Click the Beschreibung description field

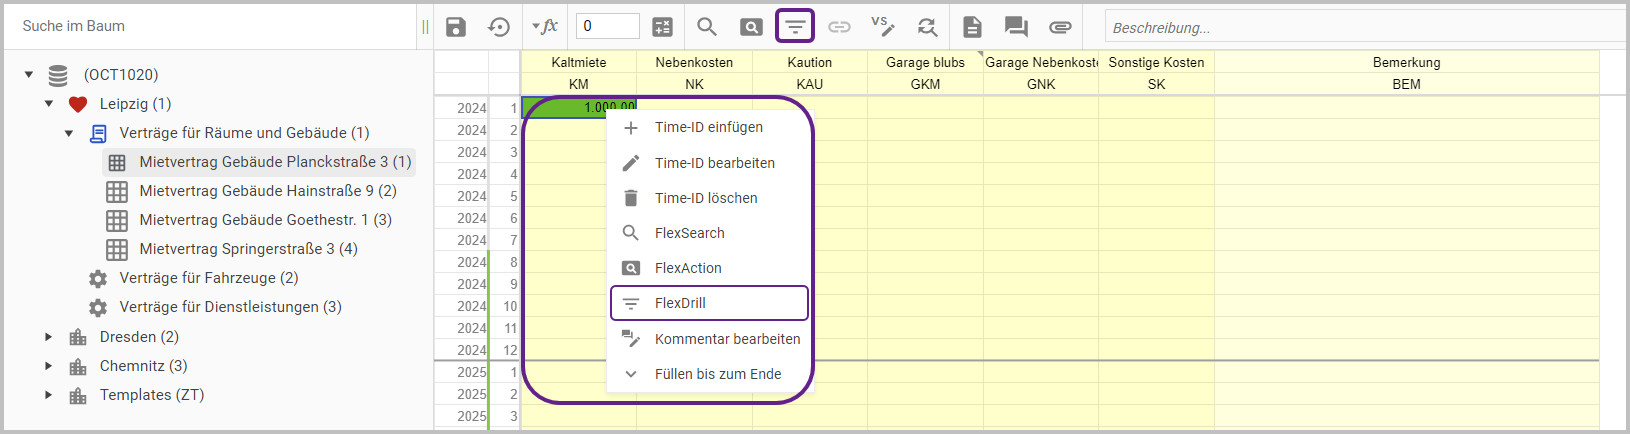tap(1360, 27)
